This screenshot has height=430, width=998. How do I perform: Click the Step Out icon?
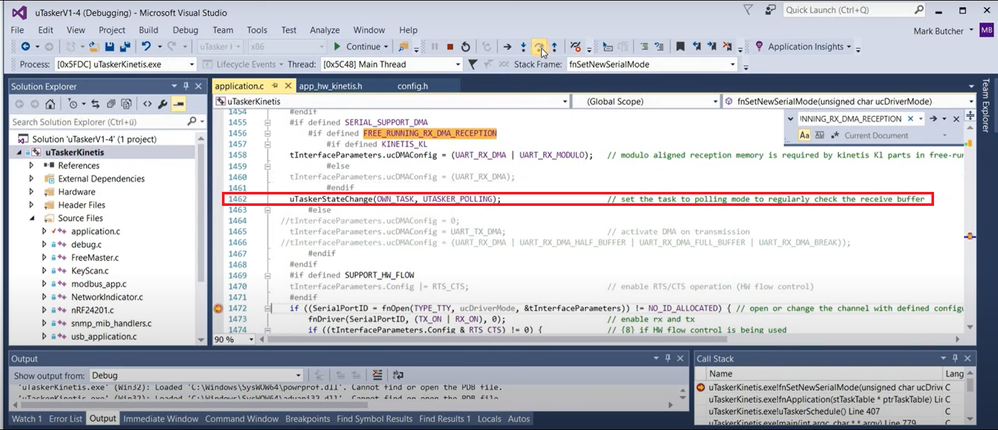pos(554,46)
